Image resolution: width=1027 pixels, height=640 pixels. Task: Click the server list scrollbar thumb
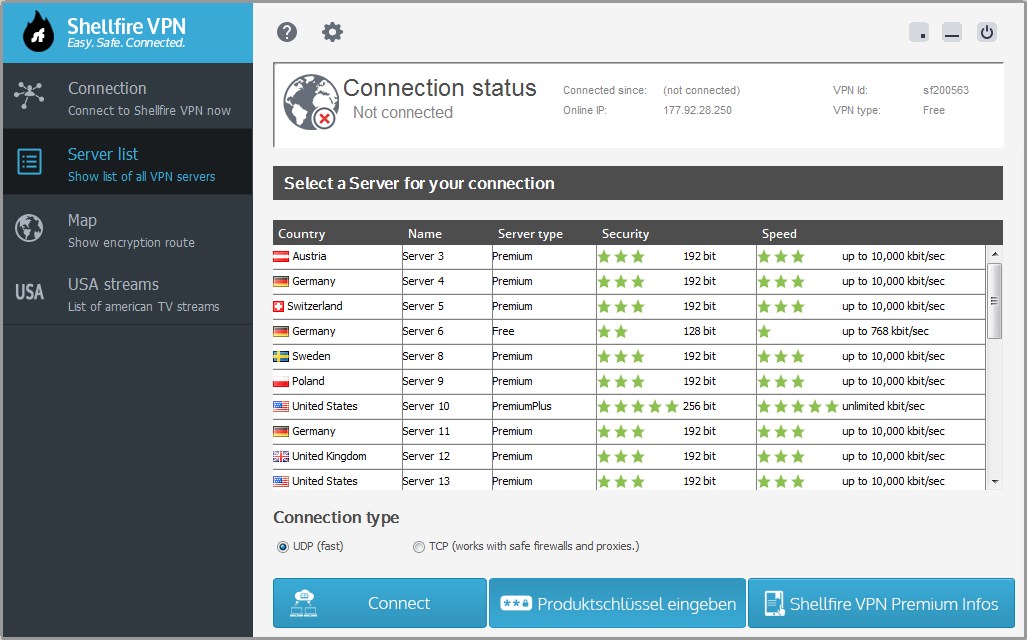pos(994,301)
